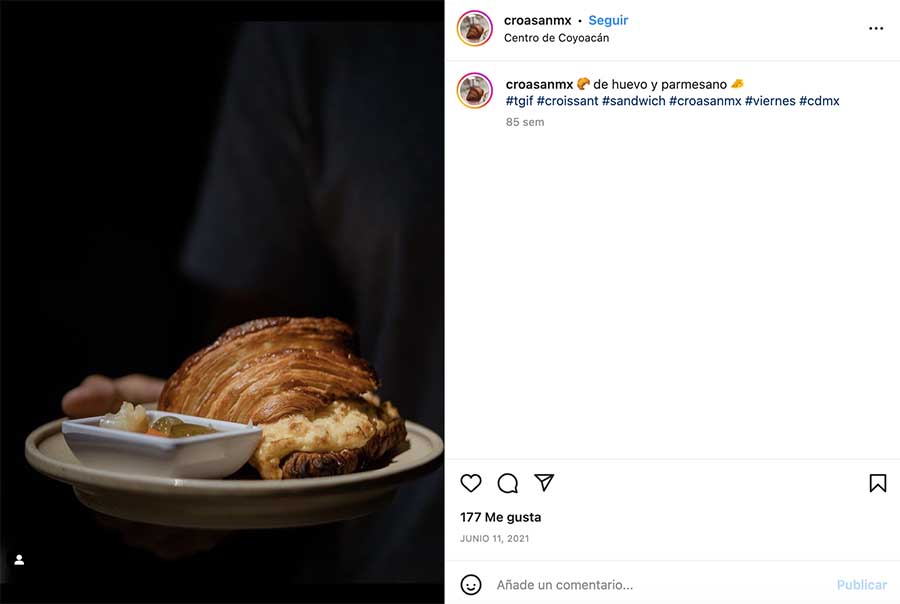This screenshot has height=604, width=900.
Task: Open the croasanmx username in the caption
Action: 539,84
